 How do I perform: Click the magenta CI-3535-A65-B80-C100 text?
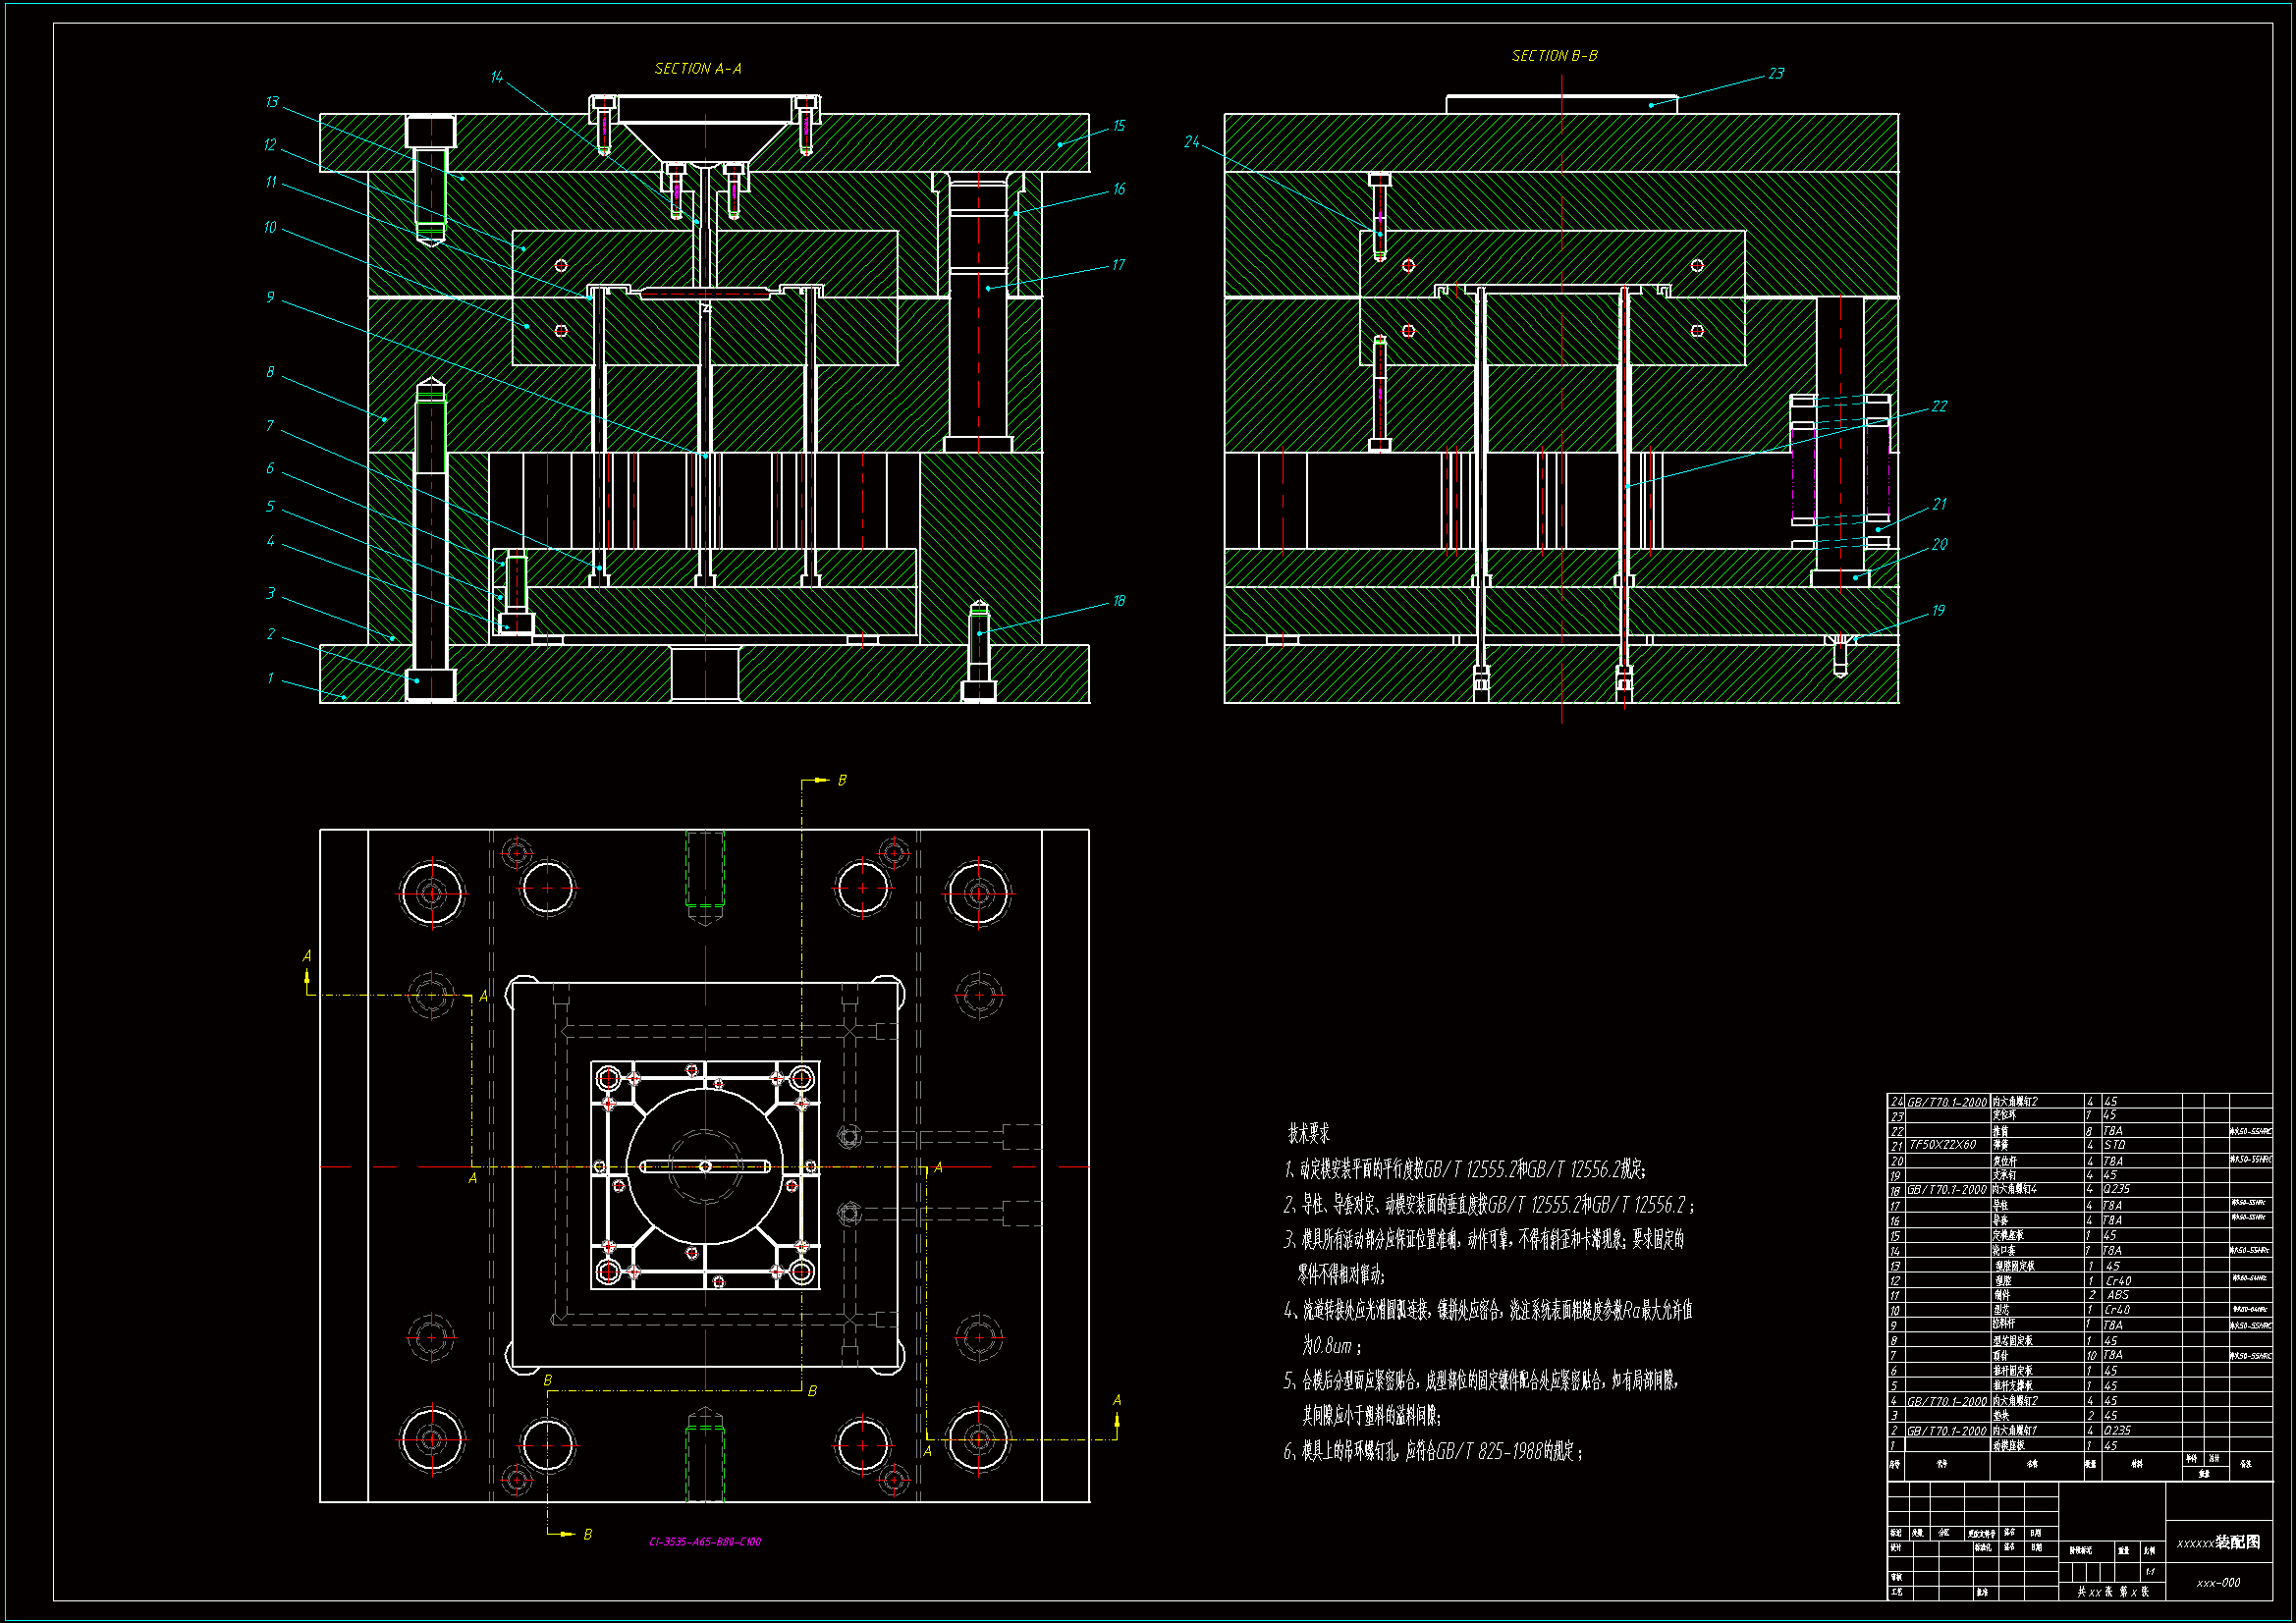point(705,1542)
